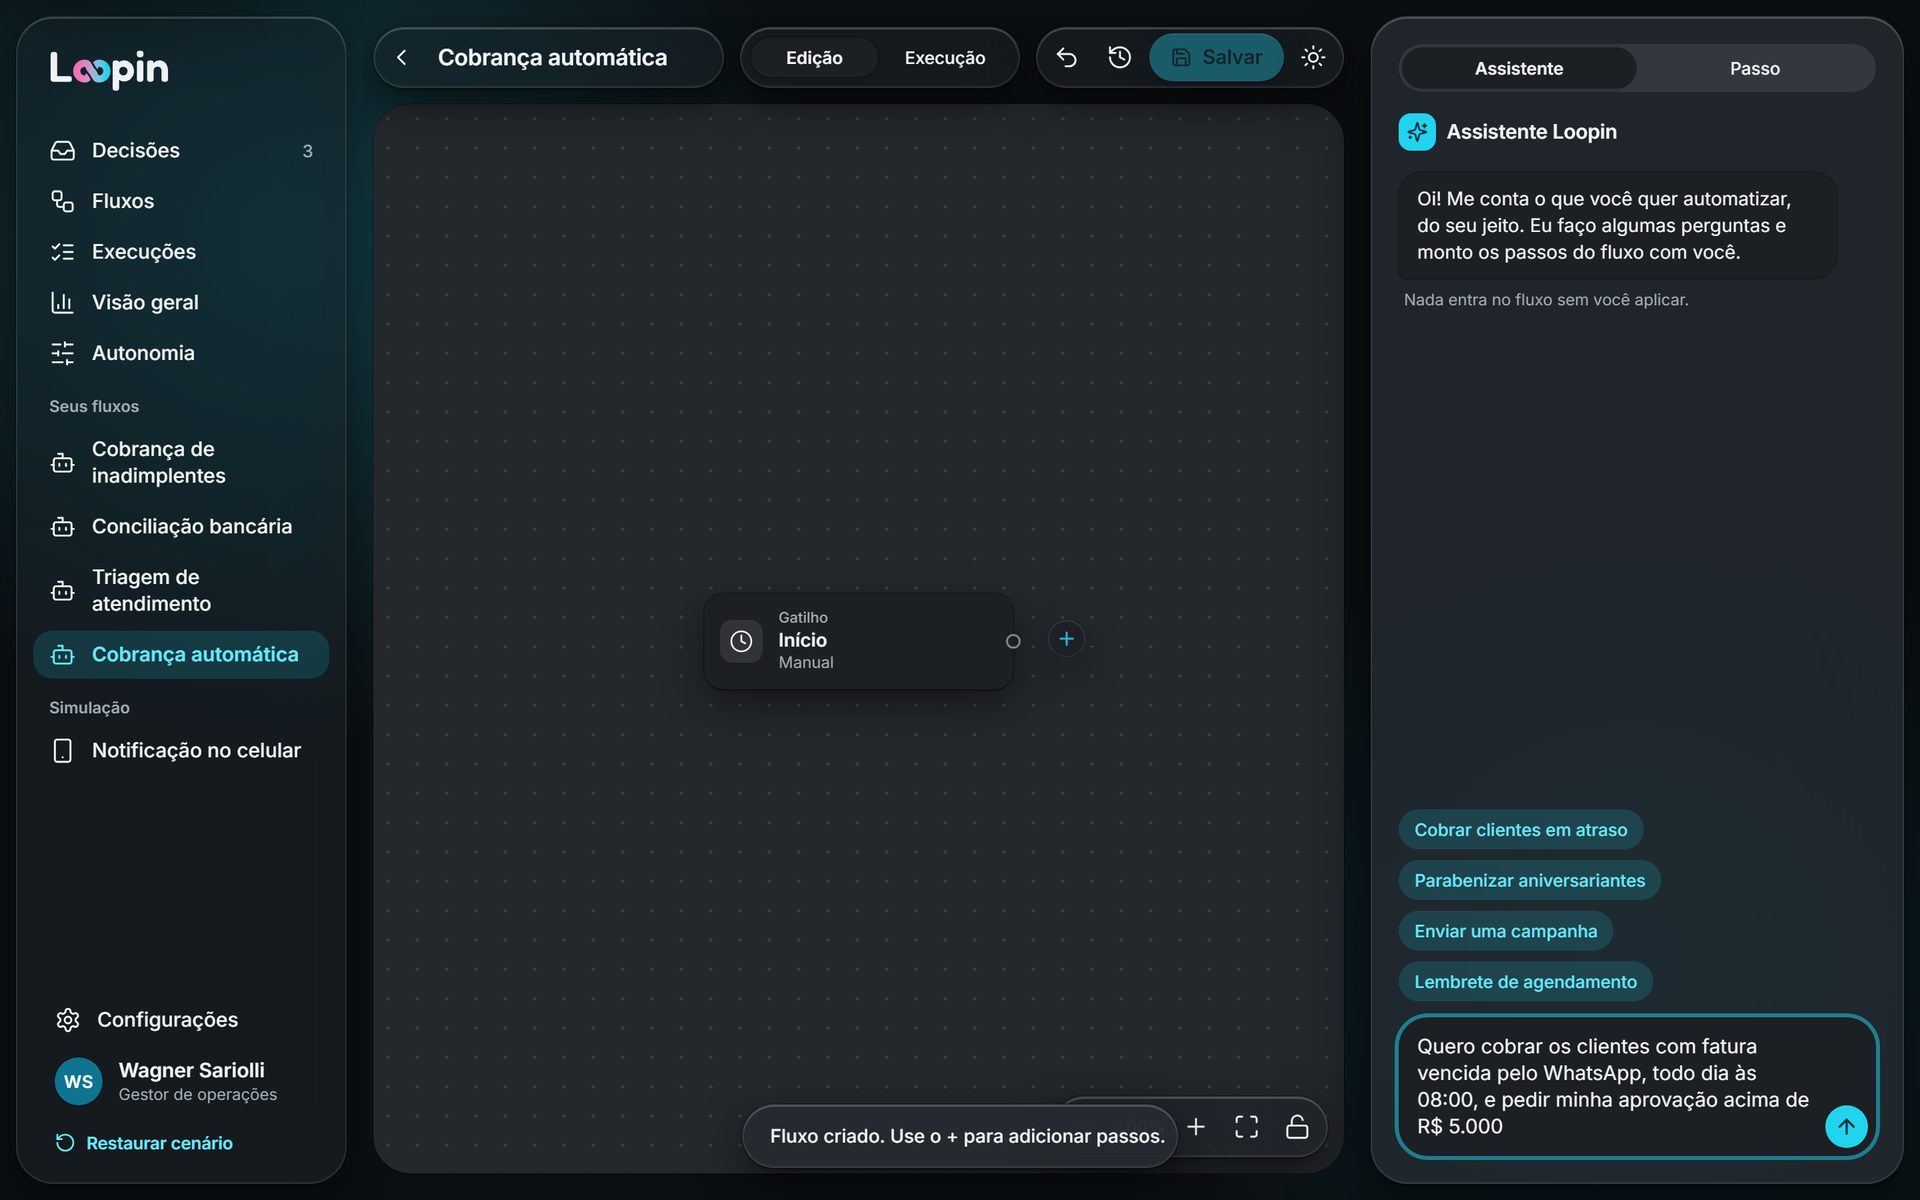Viewport: 1920px width, 1200px height.
Task: Click Cobrar clientes em atraso suggestion
Action: [1520, 830]
